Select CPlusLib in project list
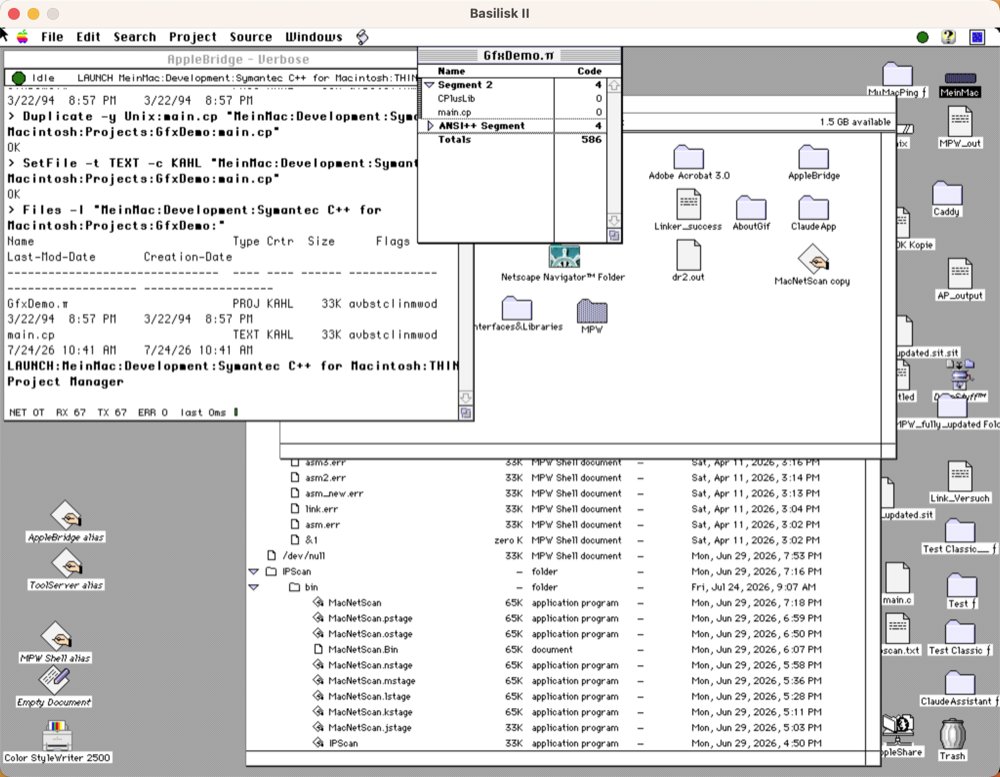 coord(456,98)
